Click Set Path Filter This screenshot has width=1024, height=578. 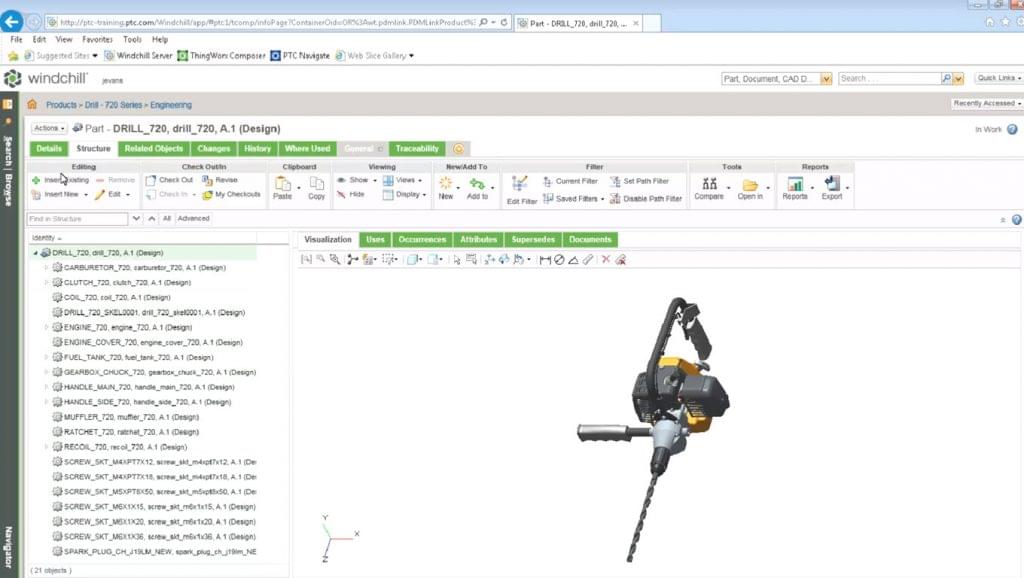click(639, 181)
